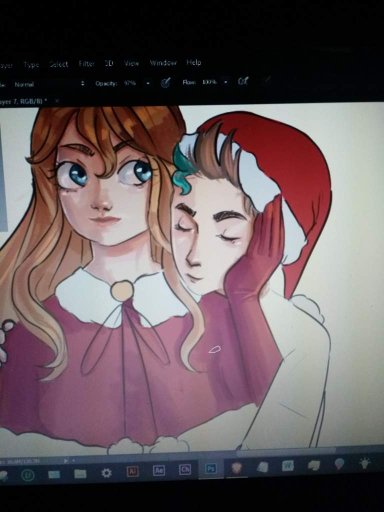Open the Opacity slider dropdown arrow
This screenshot has height=512, width=384.
148,83
